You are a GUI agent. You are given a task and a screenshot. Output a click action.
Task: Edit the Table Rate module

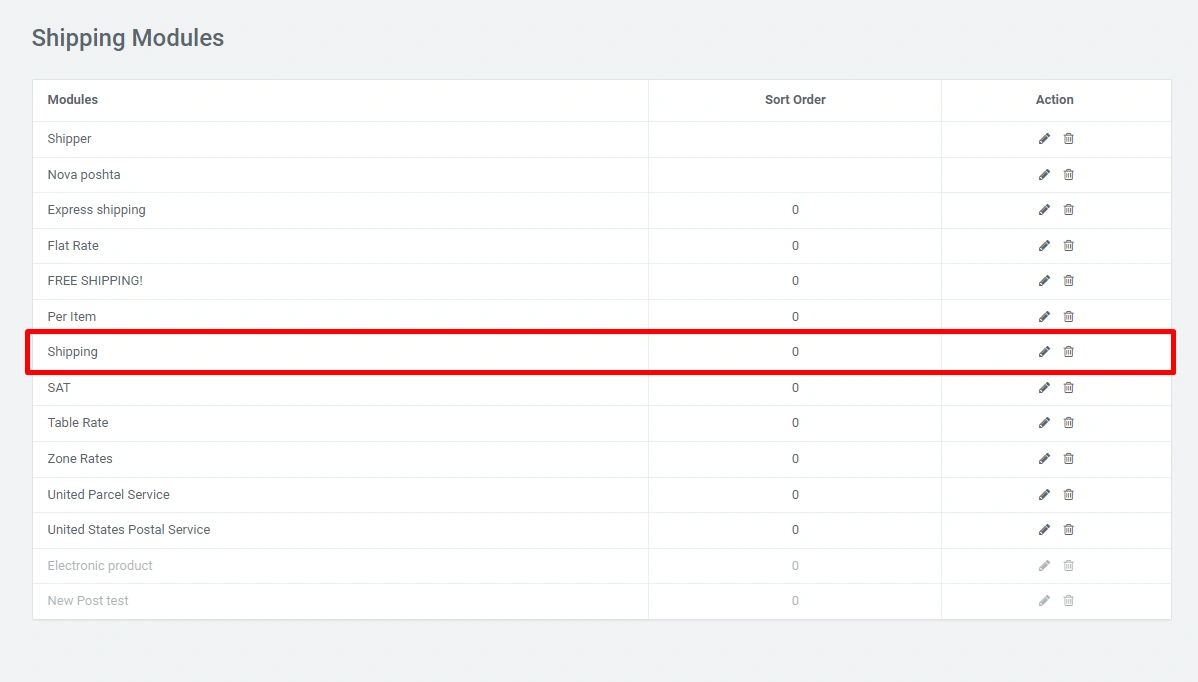point(1044,423)
